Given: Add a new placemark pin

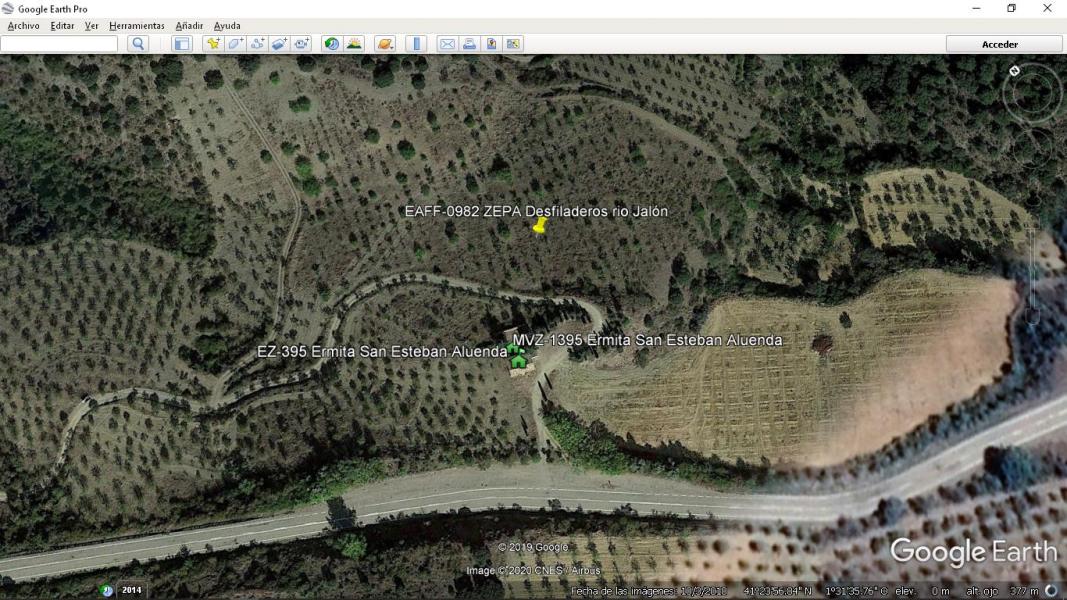Looking at the screenshot, I should click(x=212, y=44).
